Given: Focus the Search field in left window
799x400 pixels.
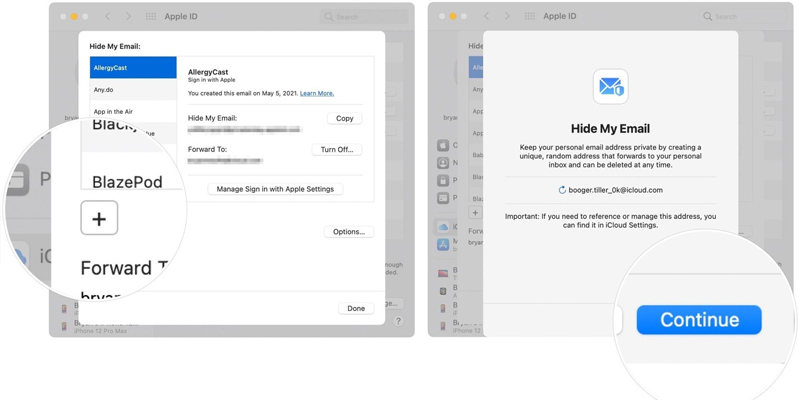Looking at the screenshot, I should 364,17.
